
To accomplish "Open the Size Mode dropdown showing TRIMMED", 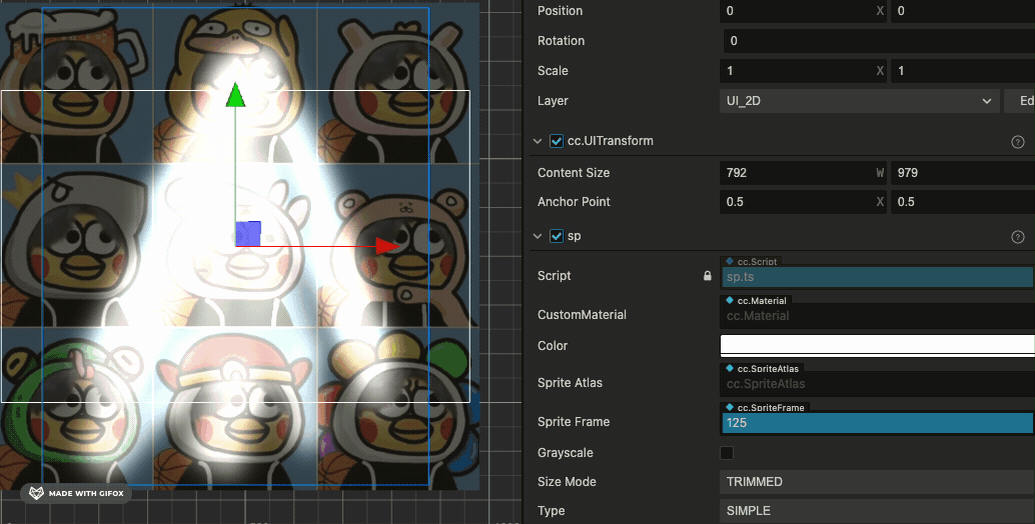I will [877, 482].
